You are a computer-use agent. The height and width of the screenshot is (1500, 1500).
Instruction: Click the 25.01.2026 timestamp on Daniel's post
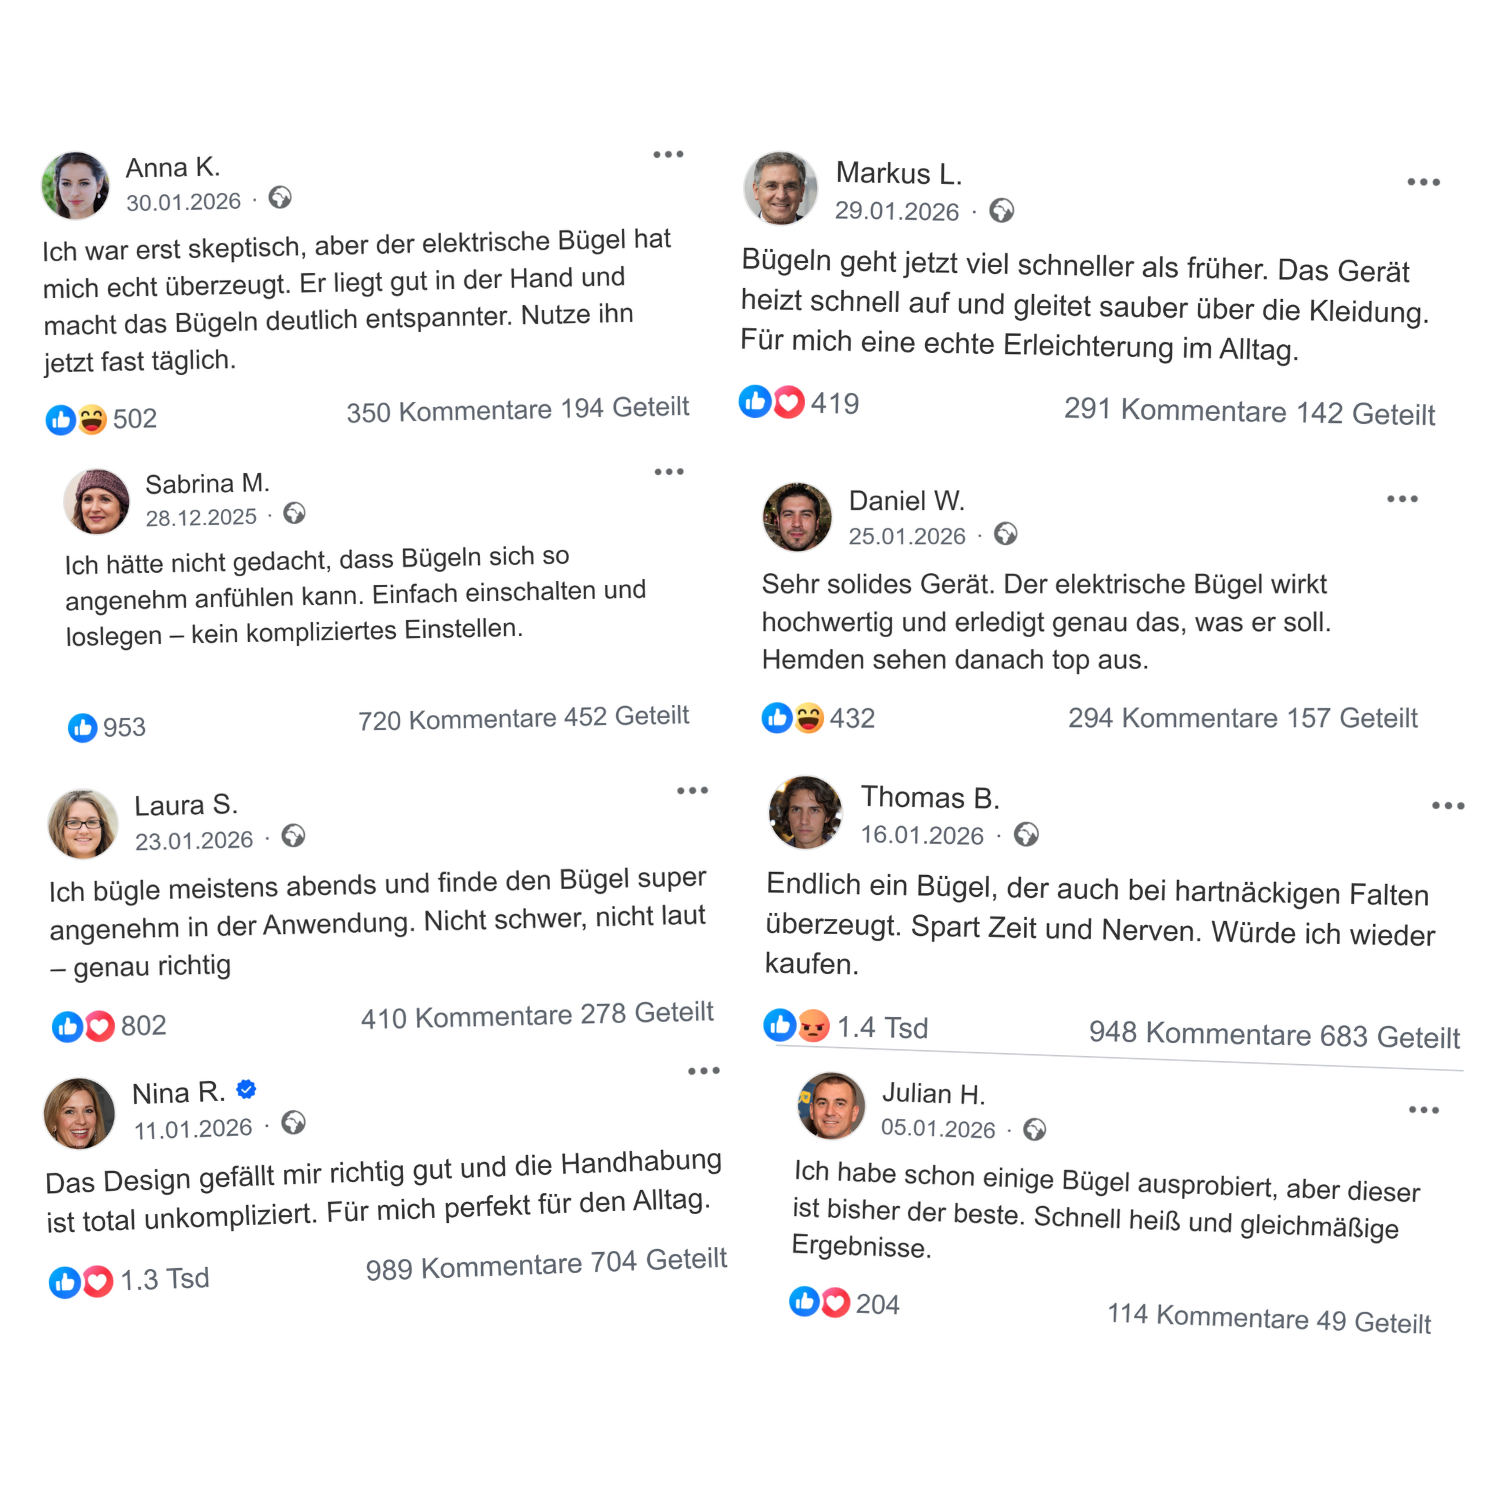pos(907,537)
